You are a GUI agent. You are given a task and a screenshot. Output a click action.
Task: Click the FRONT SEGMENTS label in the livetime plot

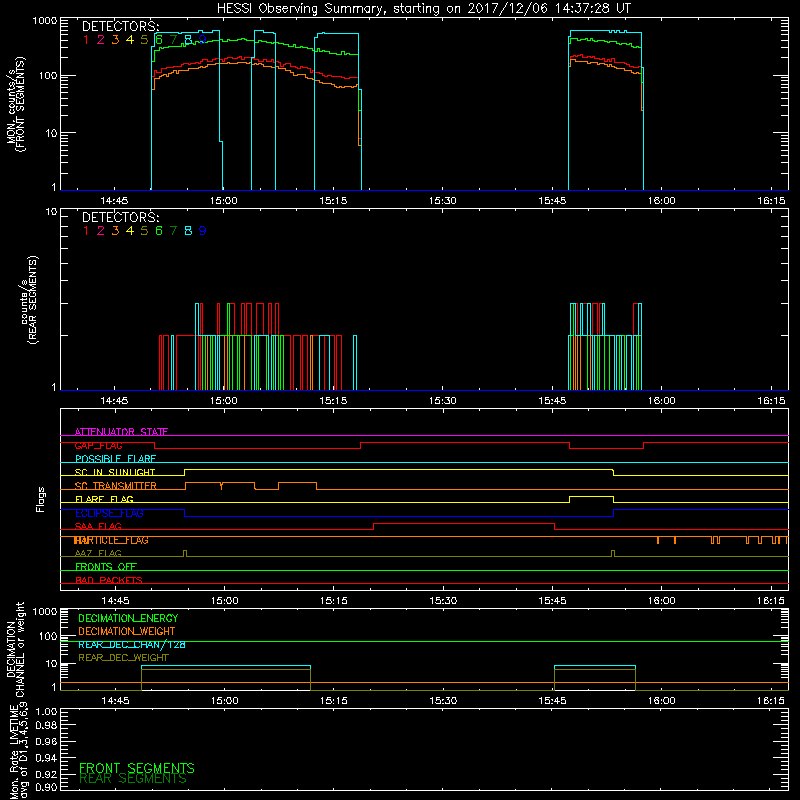tap(137, 768)
